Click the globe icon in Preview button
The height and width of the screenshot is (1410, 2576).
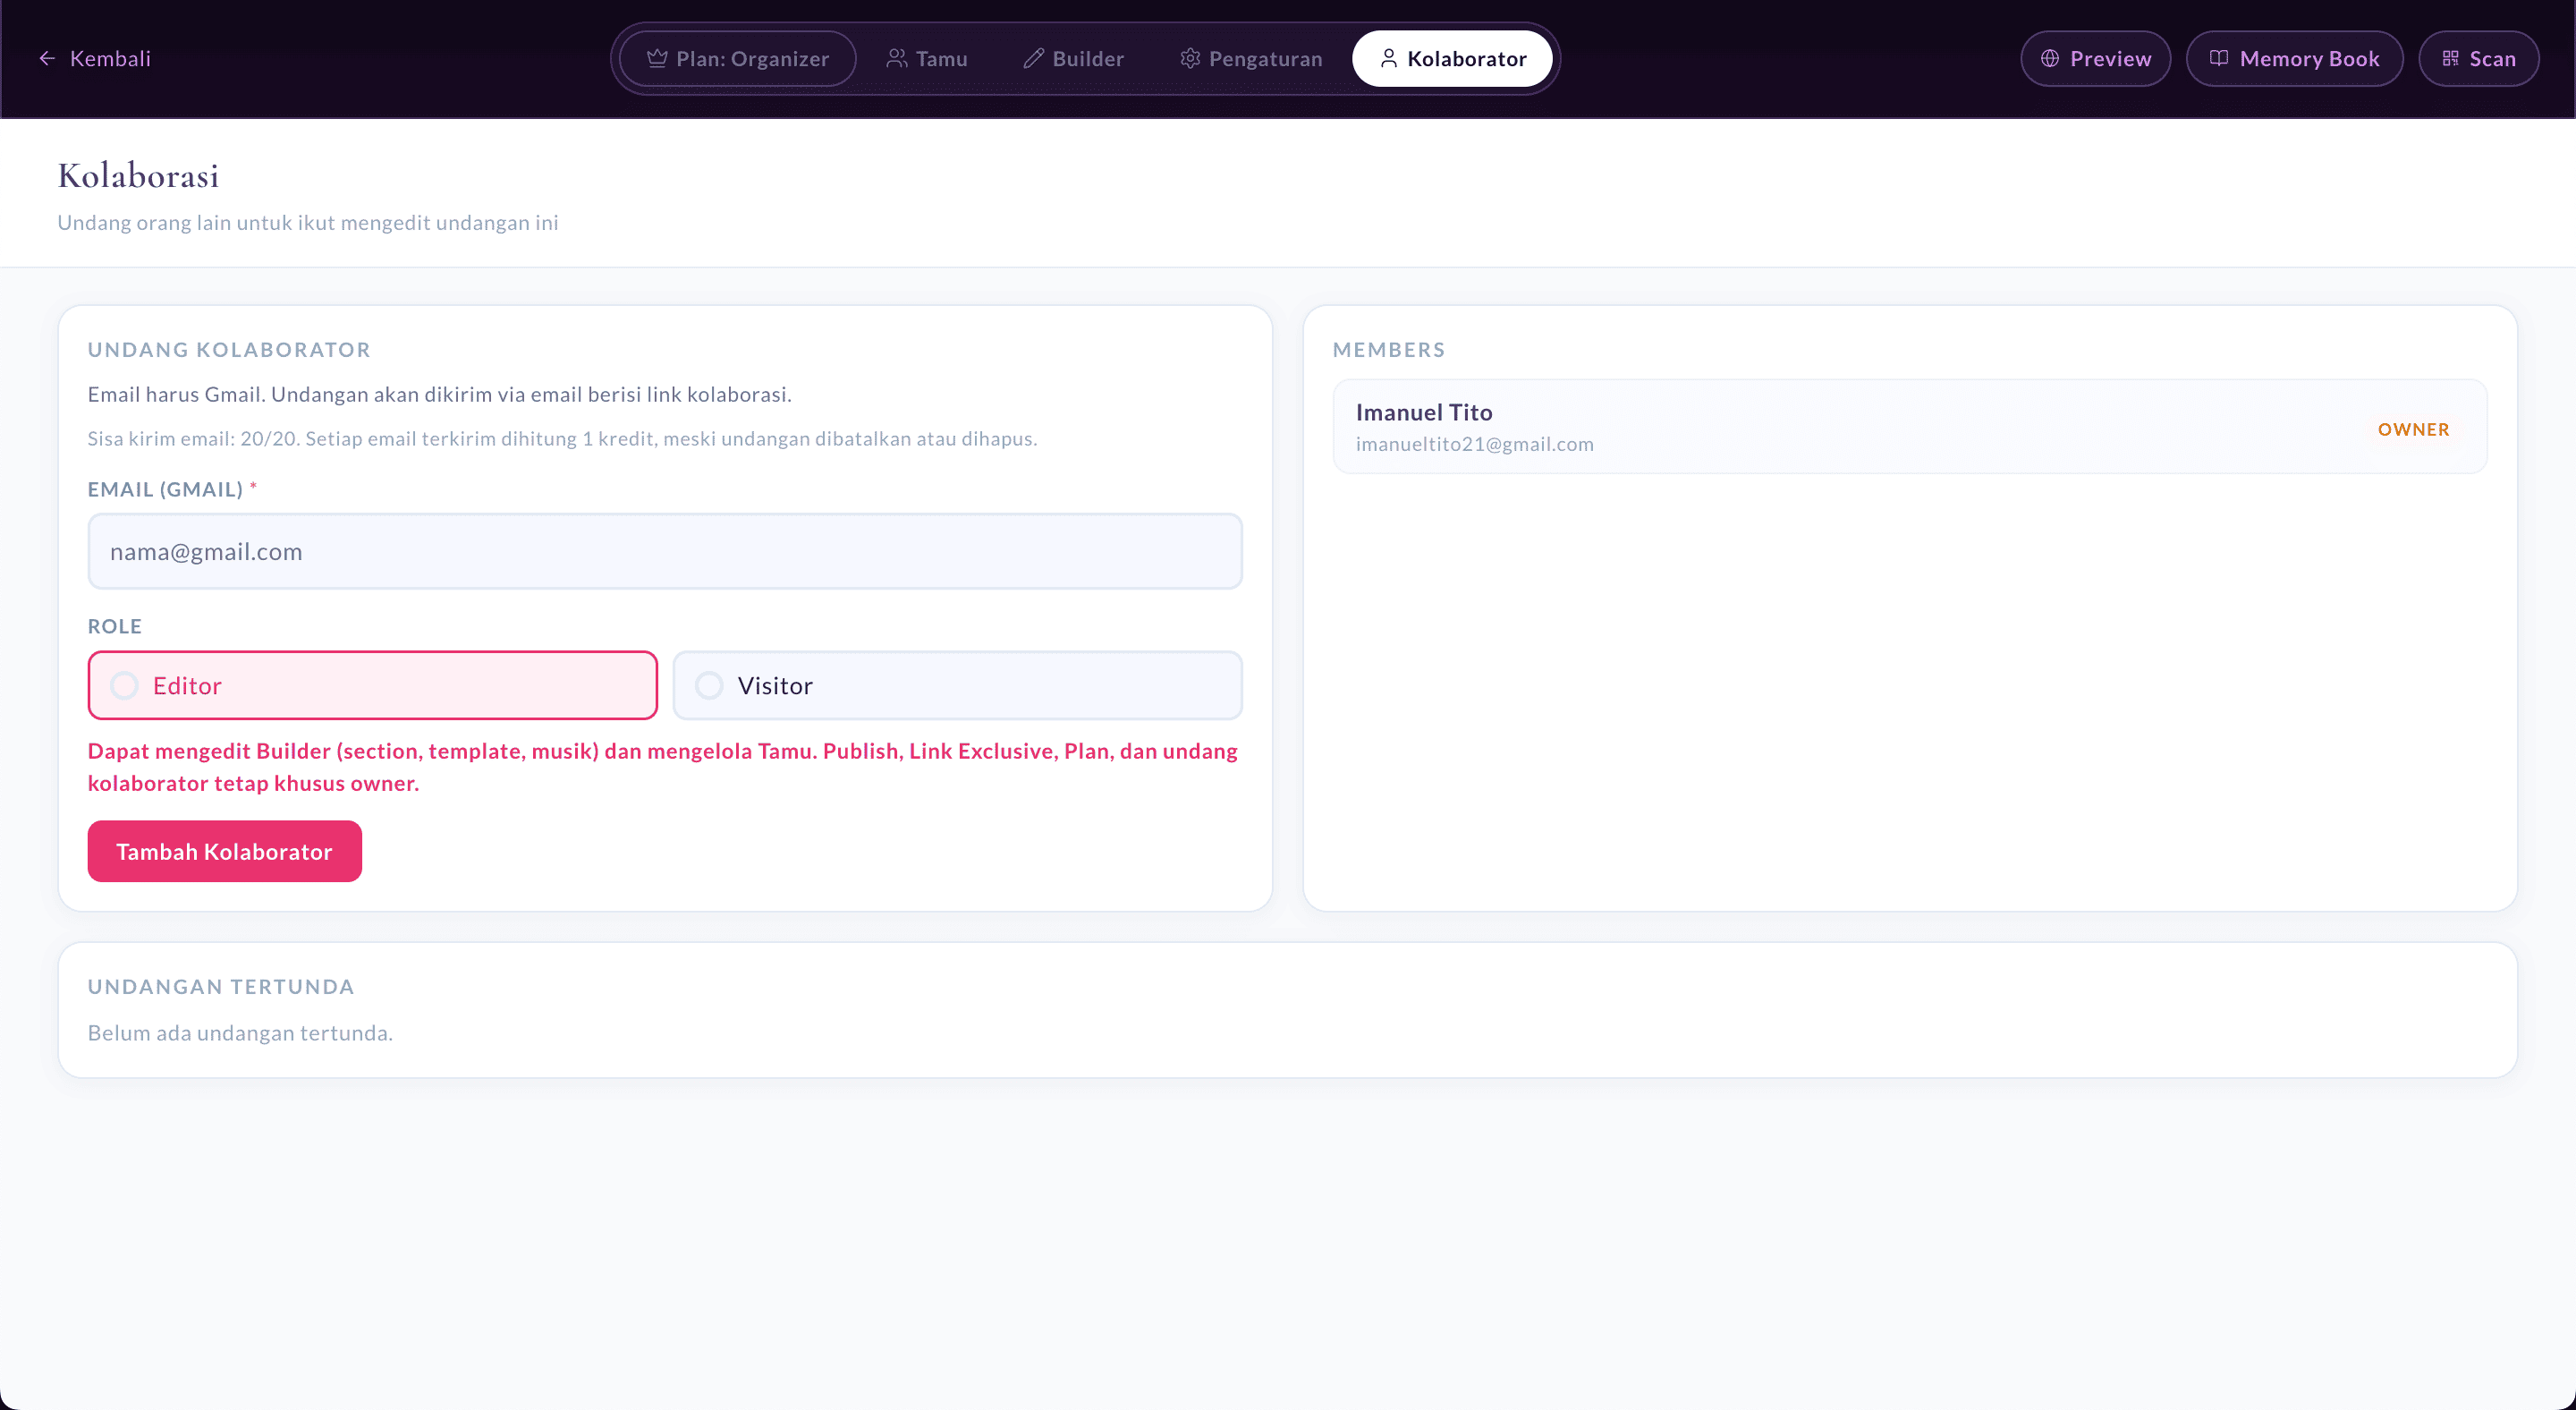(2050, 59)
